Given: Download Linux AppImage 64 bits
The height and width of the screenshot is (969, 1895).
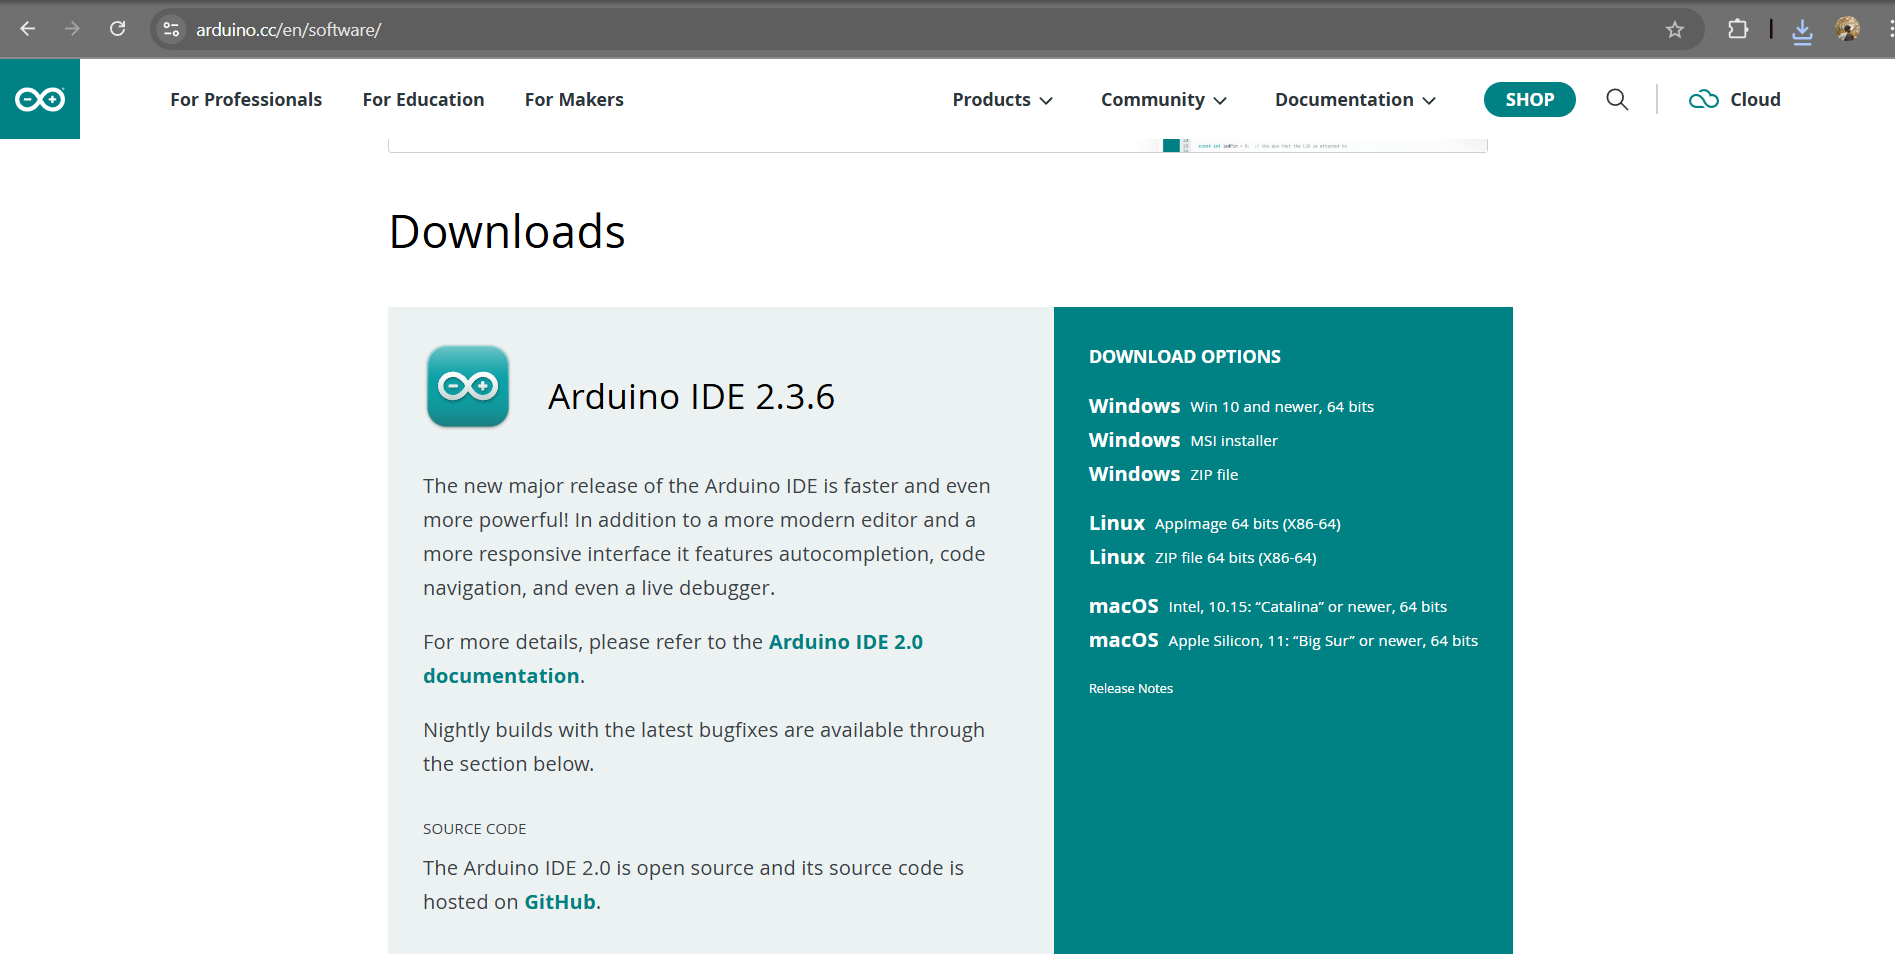Looking at the screenshot, I should pos(1215,523).
